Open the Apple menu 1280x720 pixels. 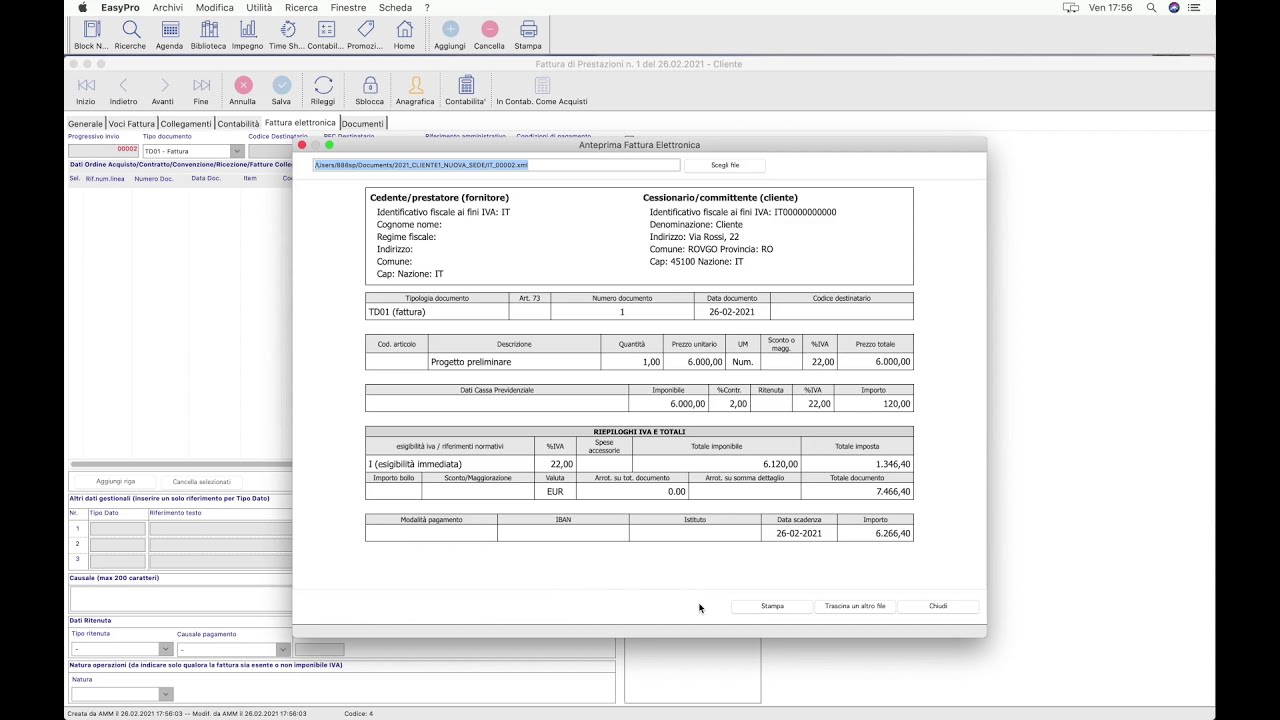(83, 7)
